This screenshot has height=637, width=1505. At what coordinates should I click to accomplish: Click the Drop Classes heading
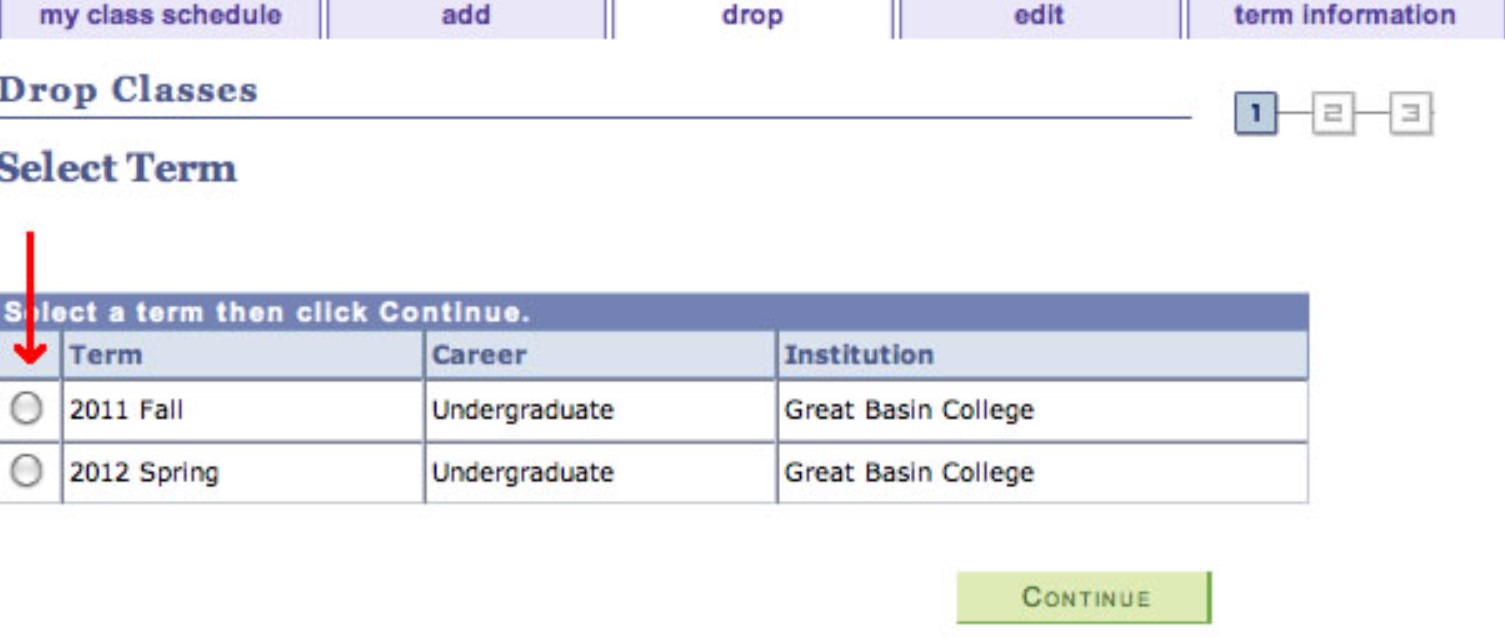128,90
